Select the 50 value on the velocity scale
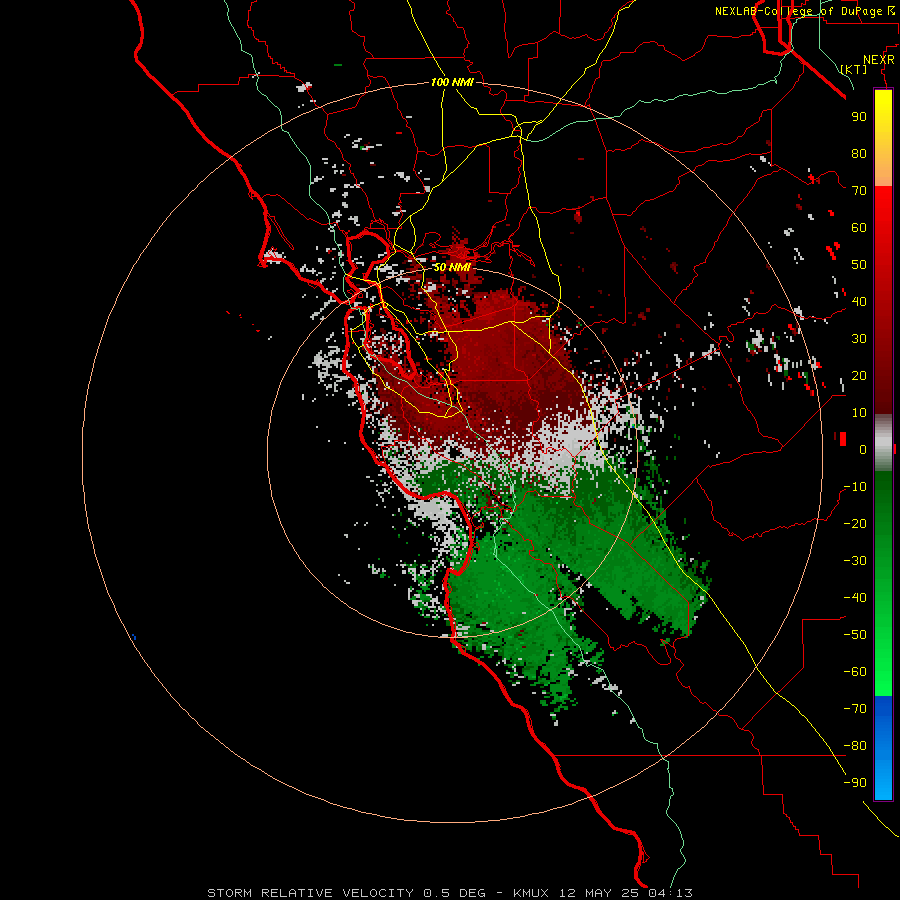Screen dimensions: 900x900 (x=859, y=265)
